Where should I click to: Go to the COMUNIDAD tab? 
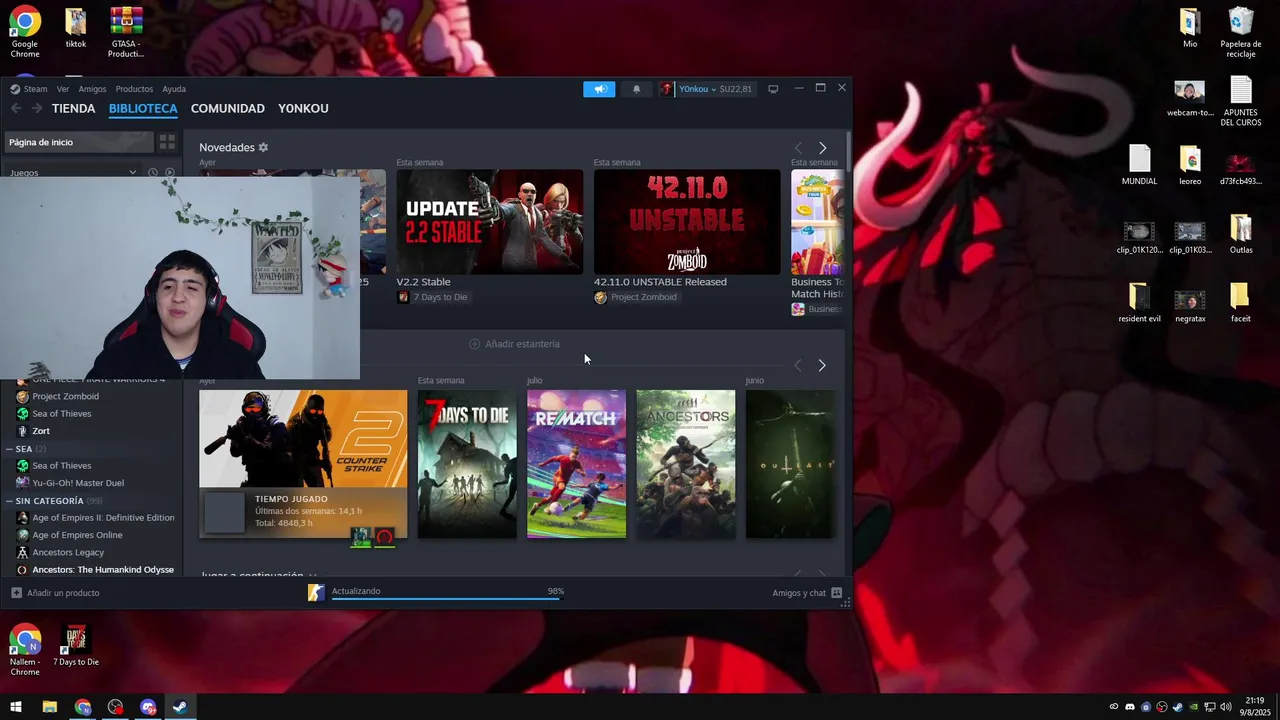point(228,108)
